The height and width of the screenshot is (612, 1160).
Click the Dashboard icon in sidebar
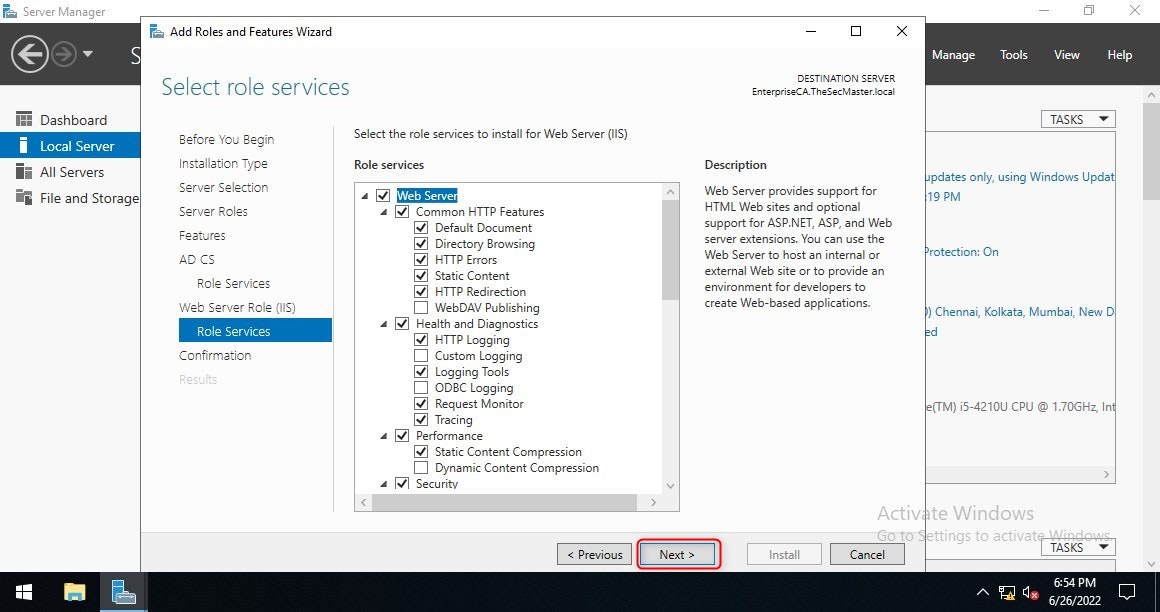tap(24, 119)
